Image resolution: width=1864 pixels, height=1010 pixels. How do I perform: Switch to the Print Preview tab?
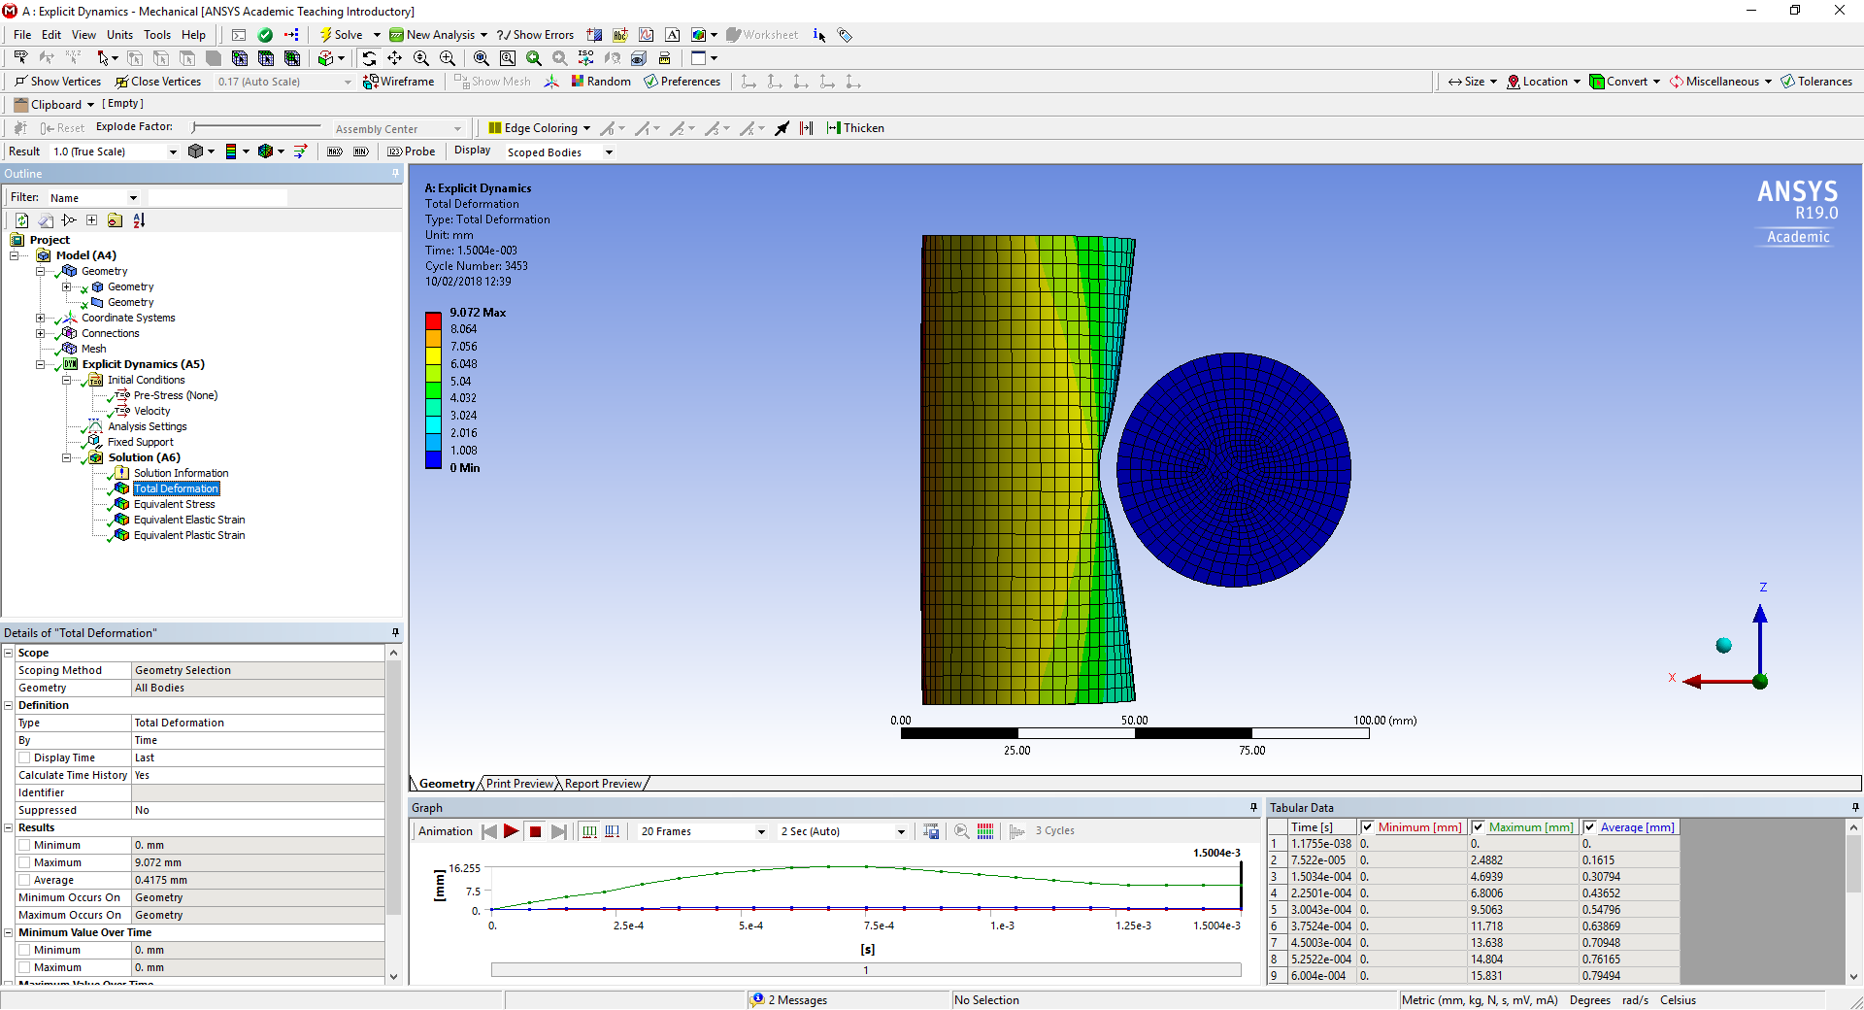(x=519, y=784)
